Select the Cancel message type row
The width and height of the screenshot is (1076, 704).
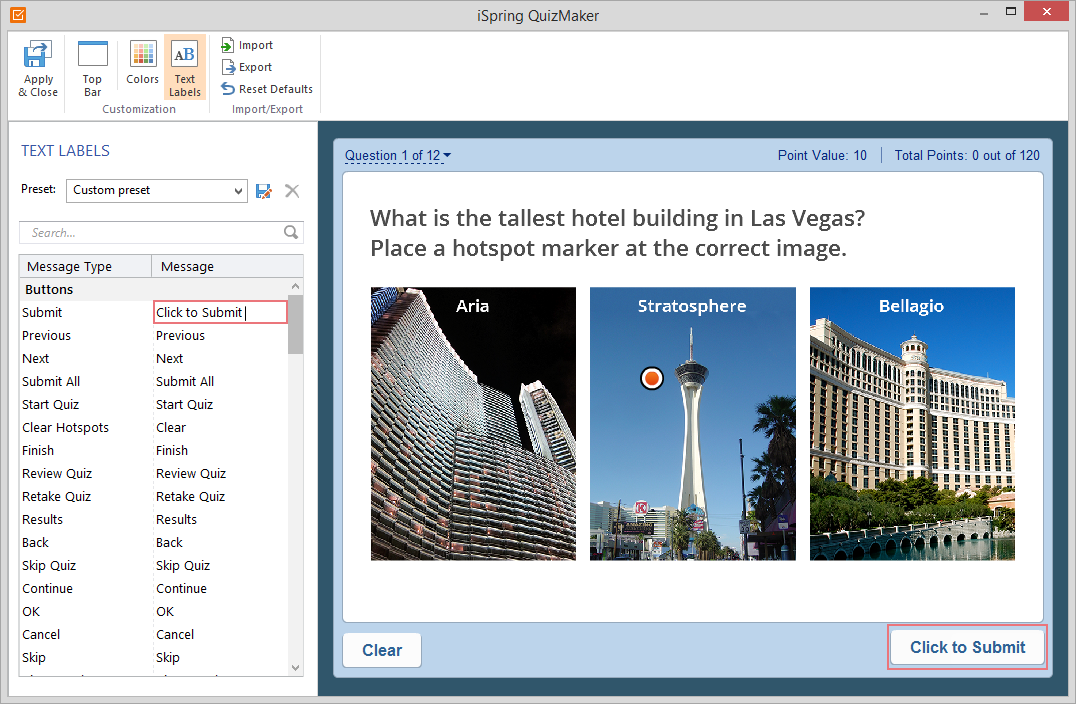click(x=154, y=635)
